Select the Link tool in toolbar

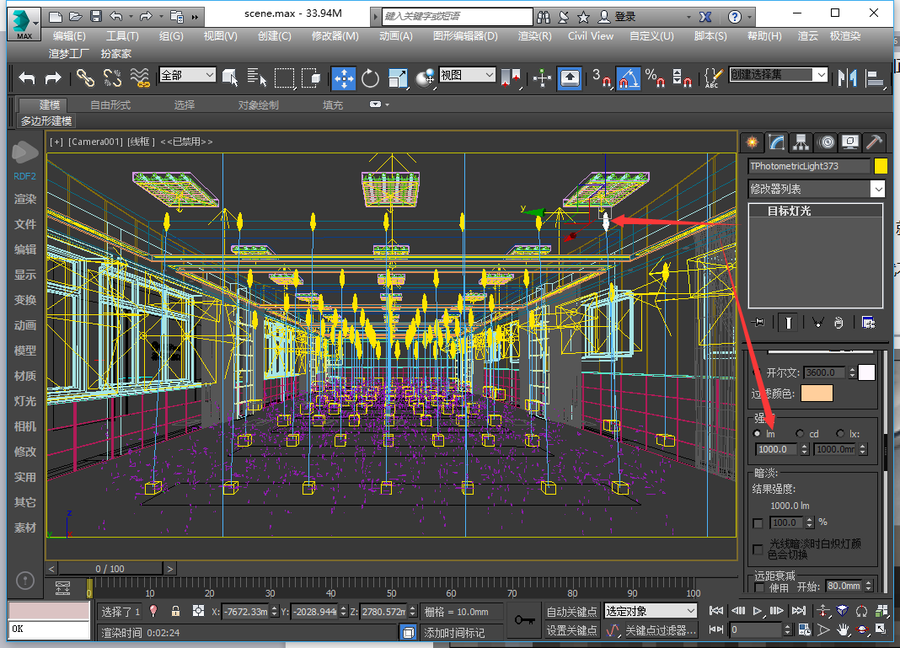point(86,77)
